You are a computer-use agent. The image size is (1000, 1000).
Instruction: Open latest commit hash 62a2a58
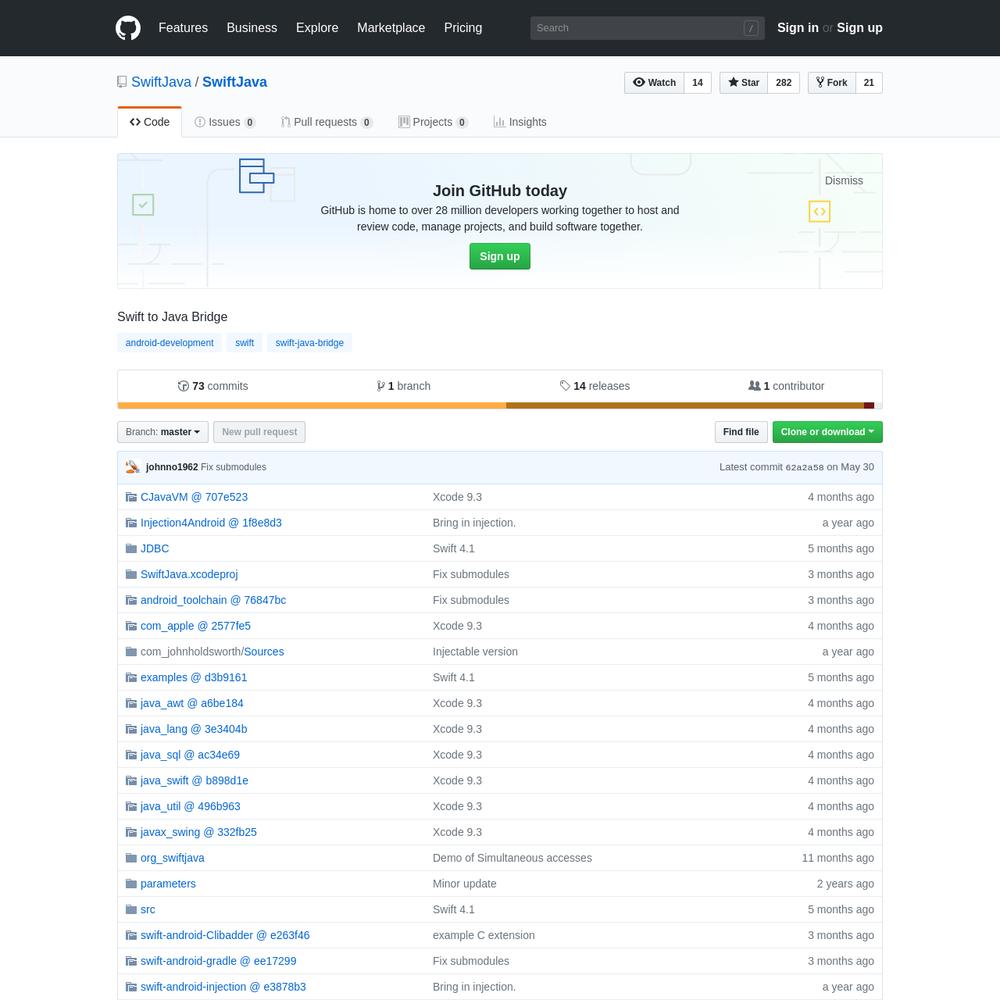[804, 467]
